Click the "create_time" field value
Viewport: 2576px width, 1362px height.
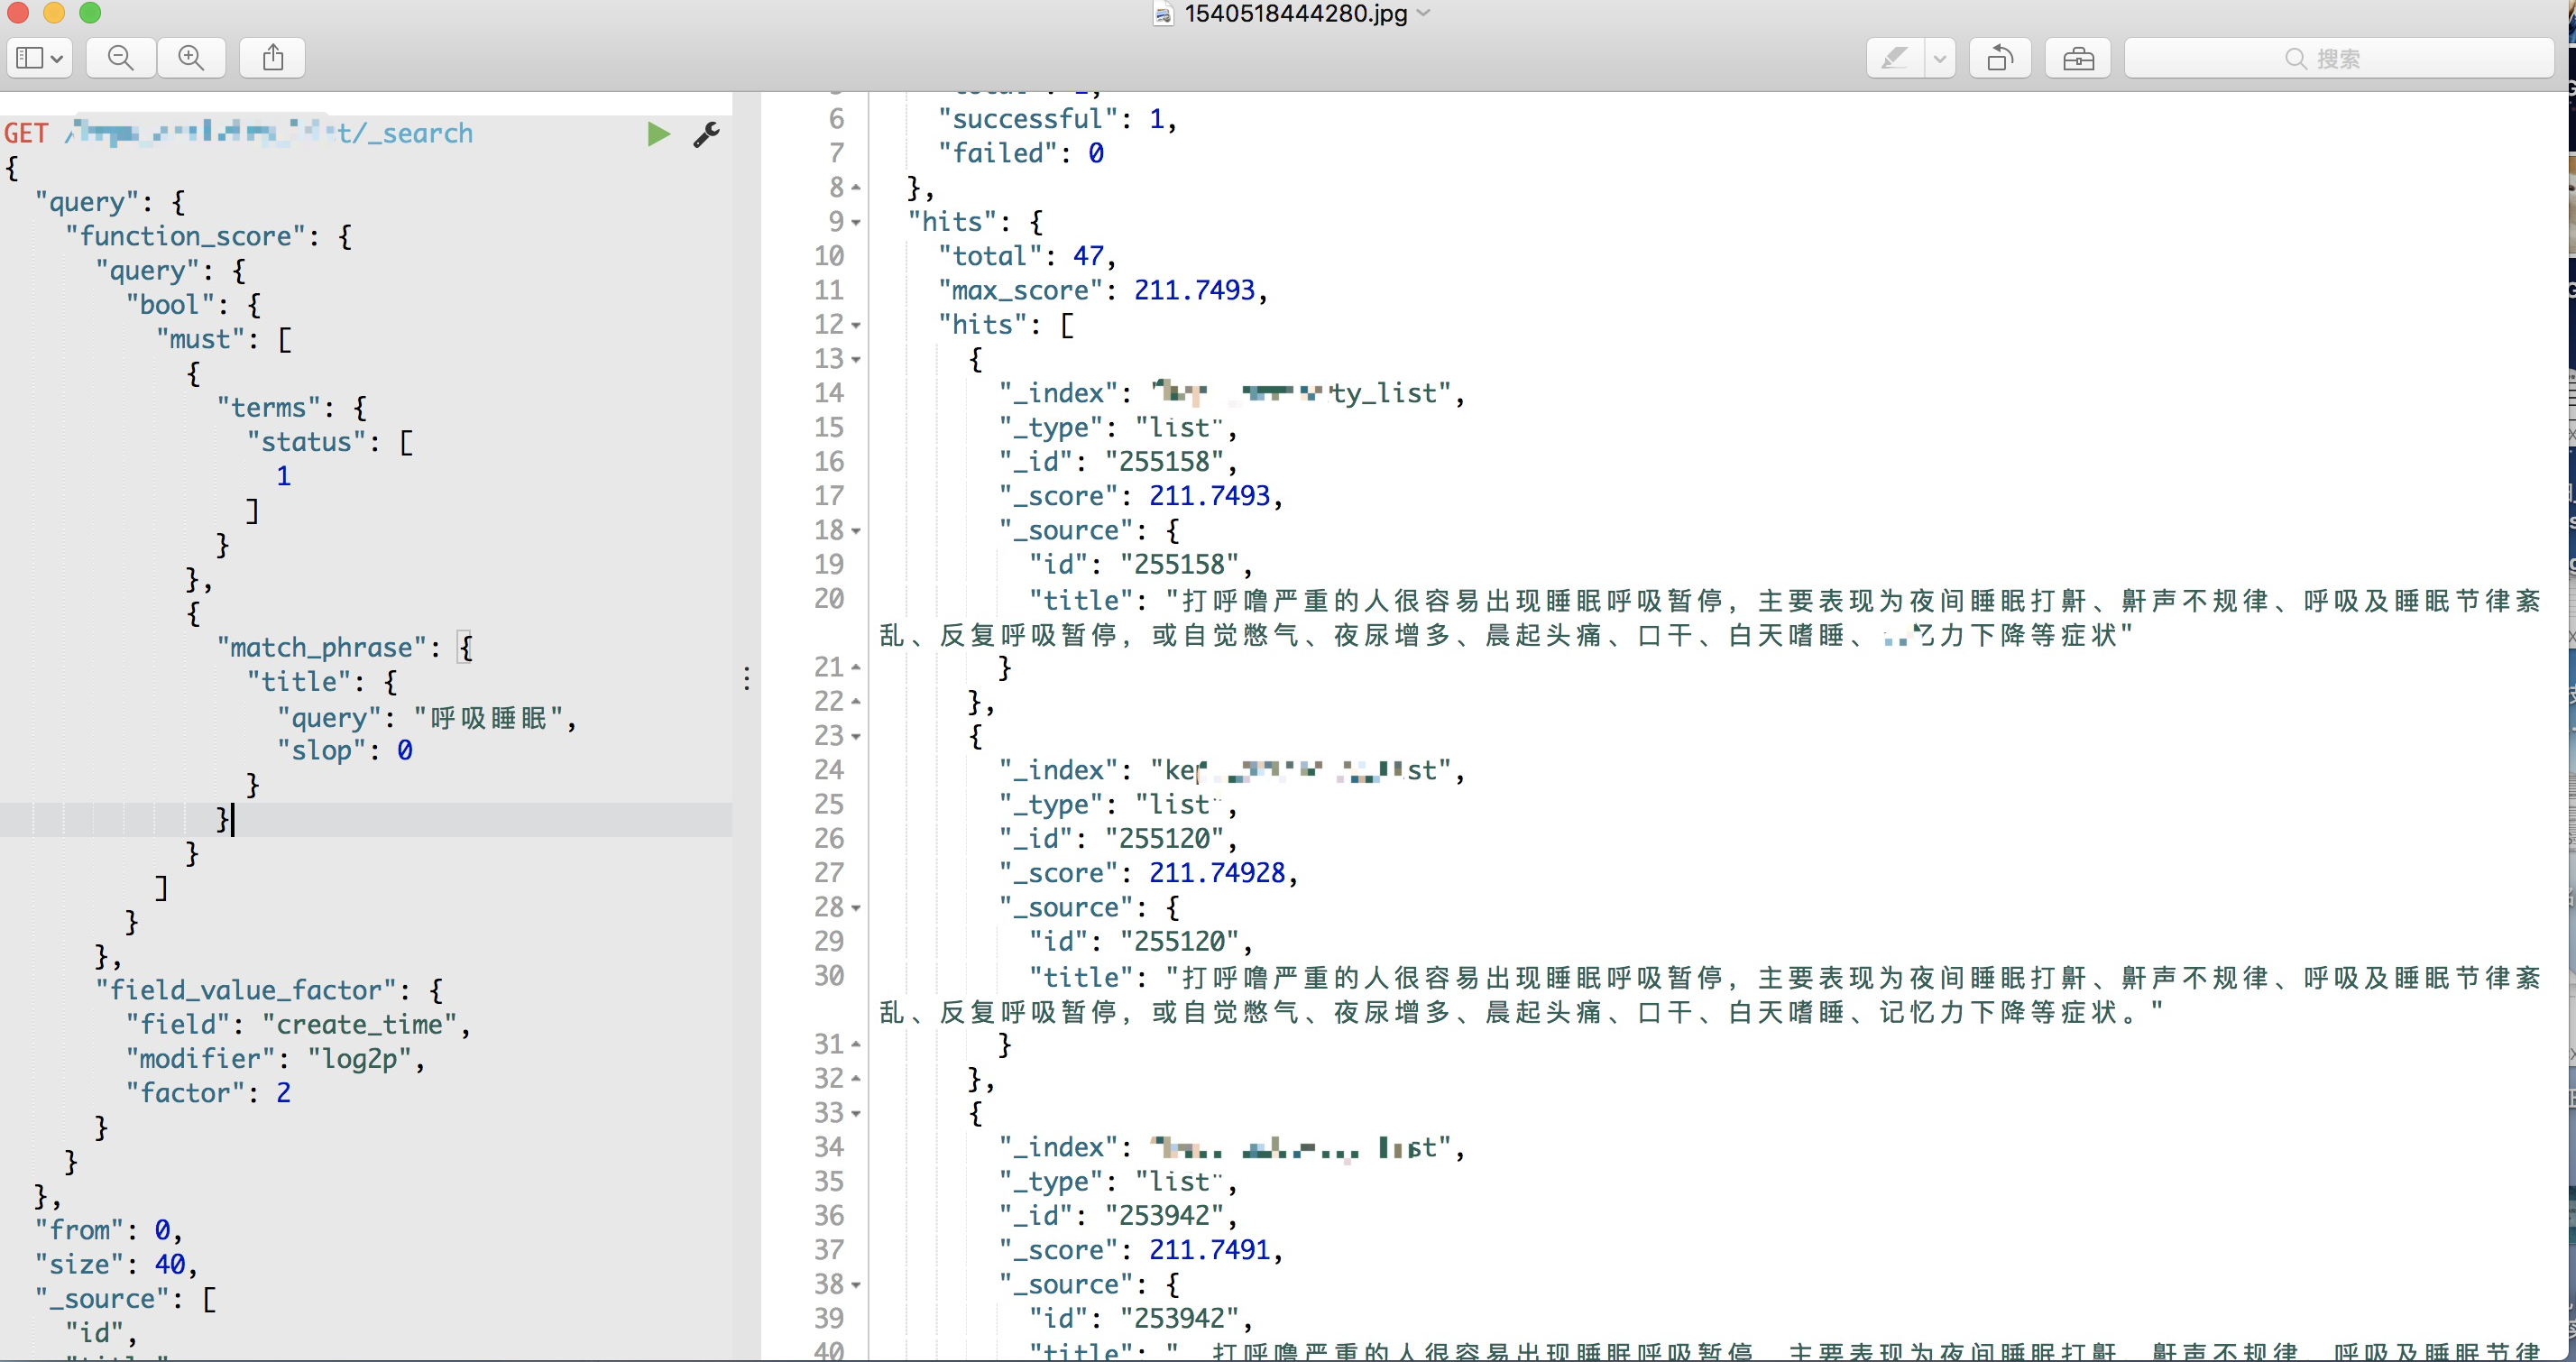pyautogui.click(x=360, y=1024)
